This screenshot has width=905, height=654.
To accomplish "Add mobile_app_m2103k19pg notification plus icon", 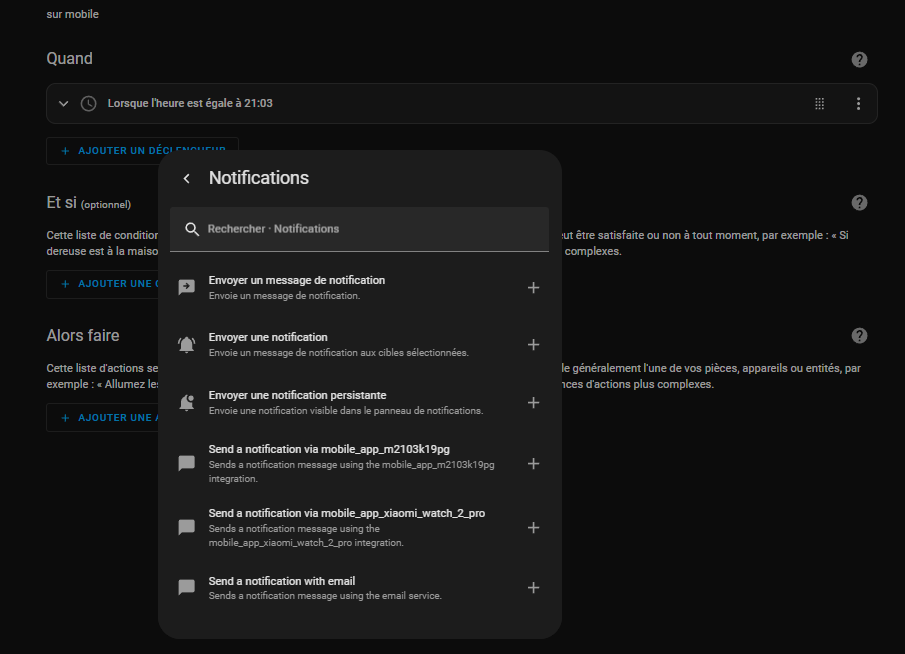I will click(x=533, y=464).
